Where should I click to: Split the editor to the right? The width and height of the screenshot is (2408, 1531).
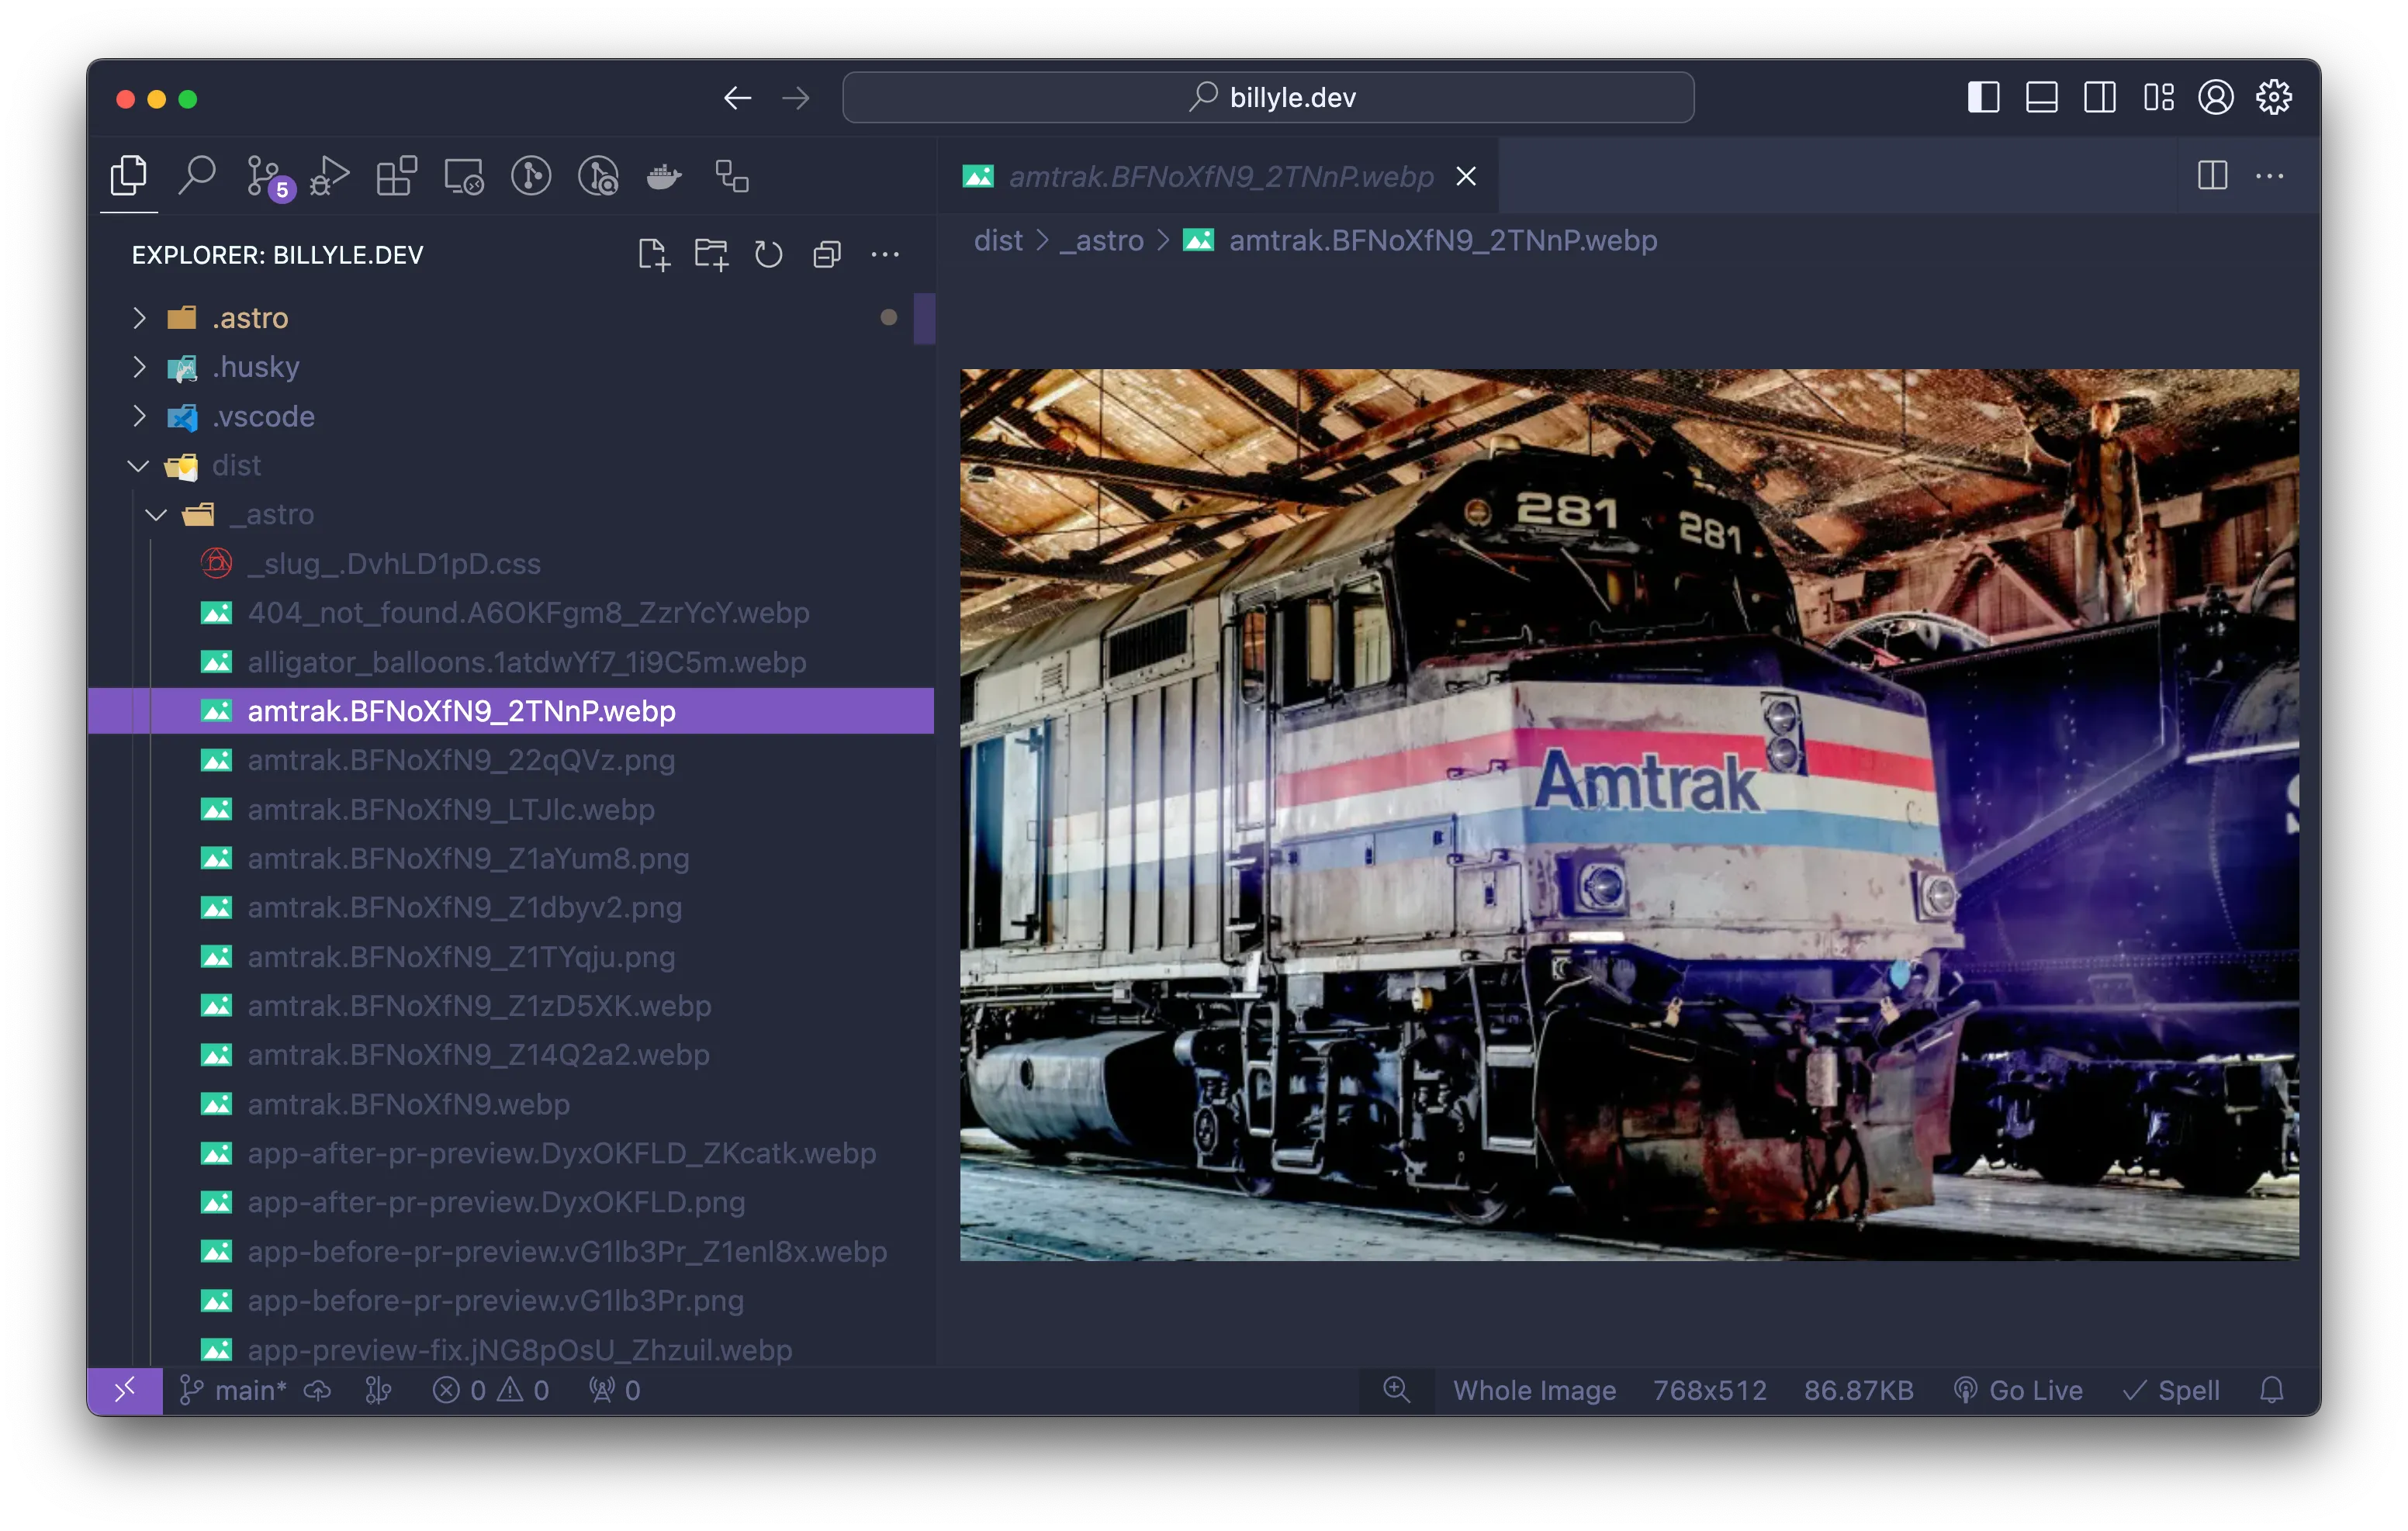coord(2212,176)
